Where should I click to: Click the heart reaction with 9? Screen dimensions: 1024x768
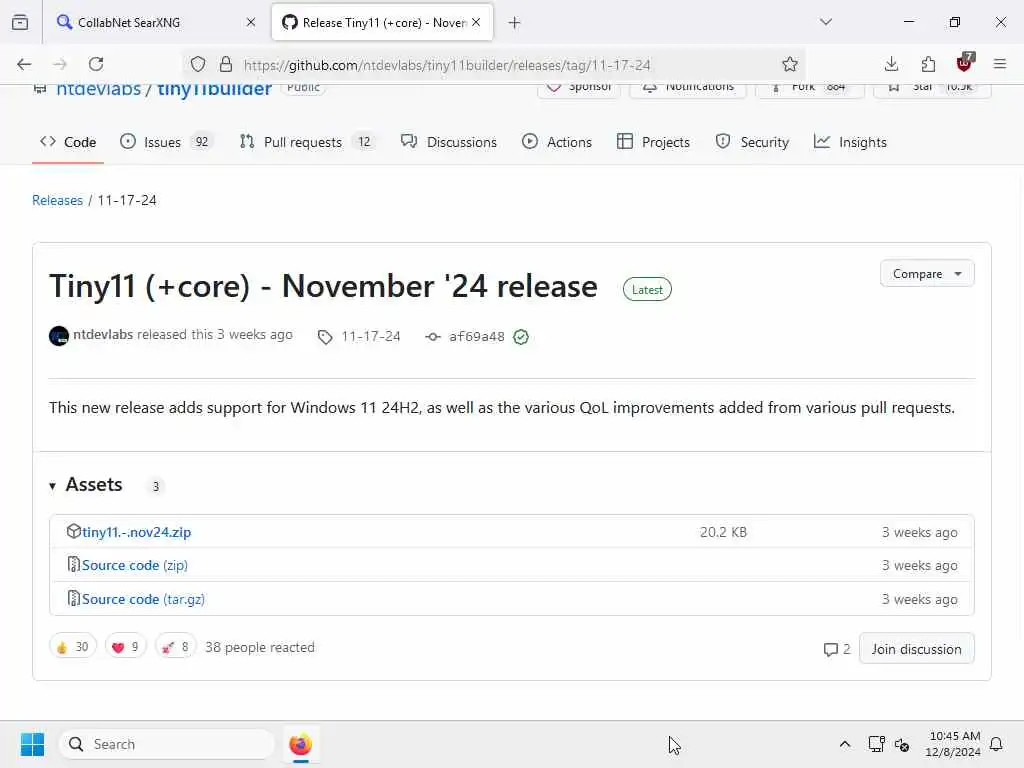(126, 647)
